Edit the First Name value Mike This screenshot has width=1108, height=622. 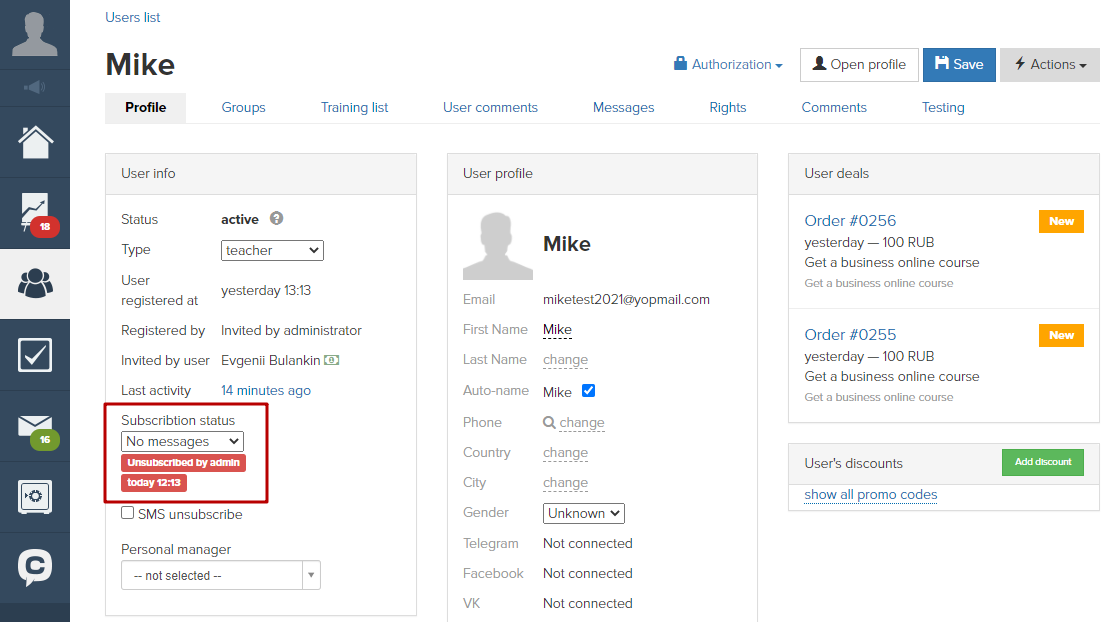pyautogui.click(x=557, y=329)
